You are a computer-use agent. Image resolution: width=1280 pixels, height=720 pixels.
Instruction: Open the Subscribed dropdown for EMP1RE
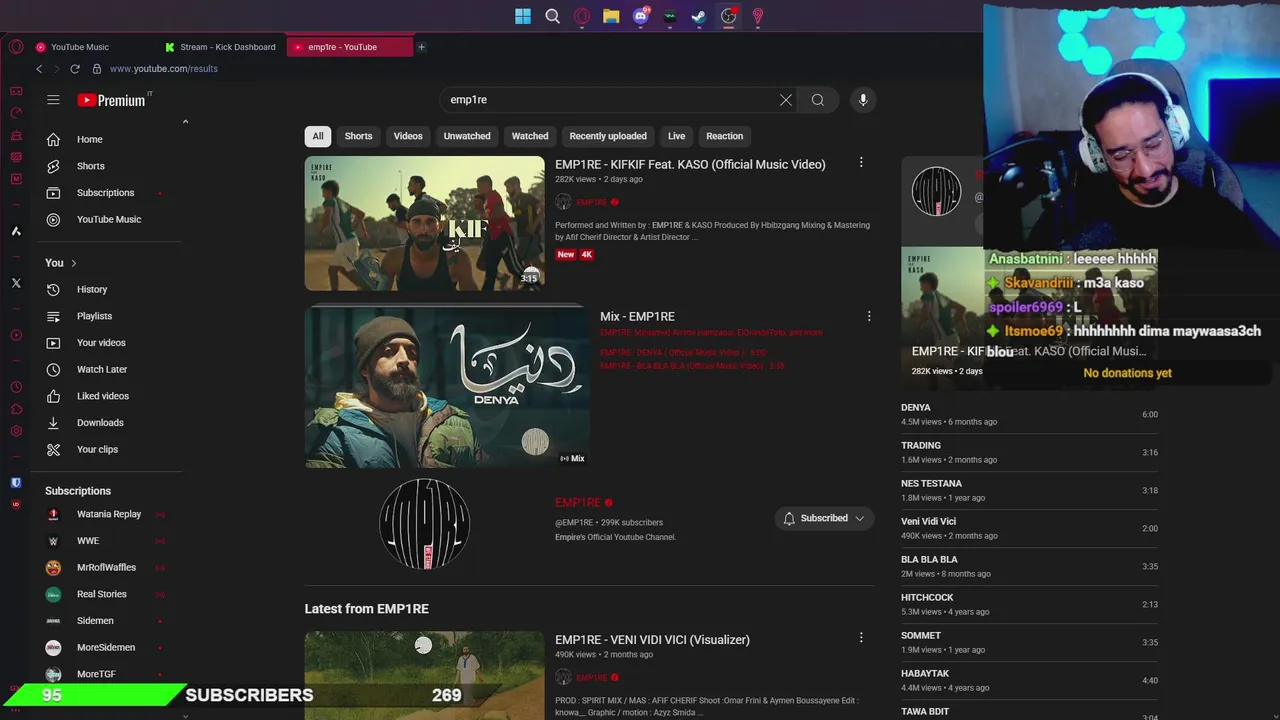pyautogui.click(x=824, y=518)
